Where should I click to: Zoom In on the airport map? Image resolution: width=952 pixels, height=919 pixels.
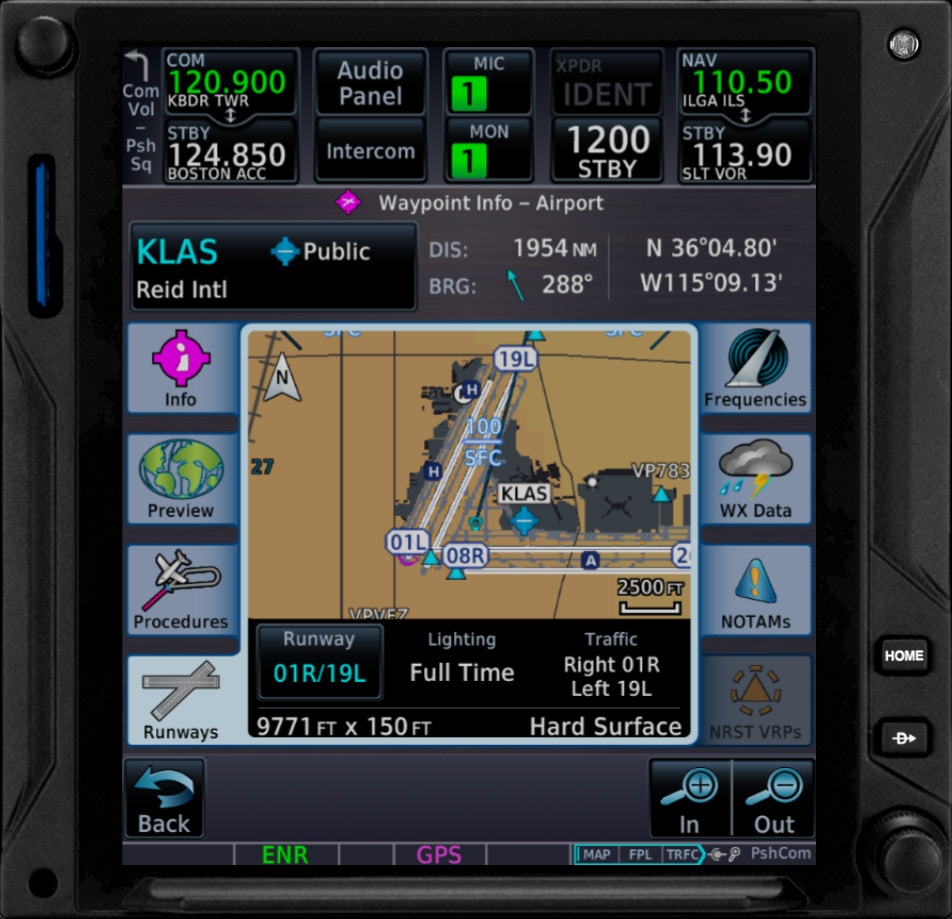[x=690, y=798]
